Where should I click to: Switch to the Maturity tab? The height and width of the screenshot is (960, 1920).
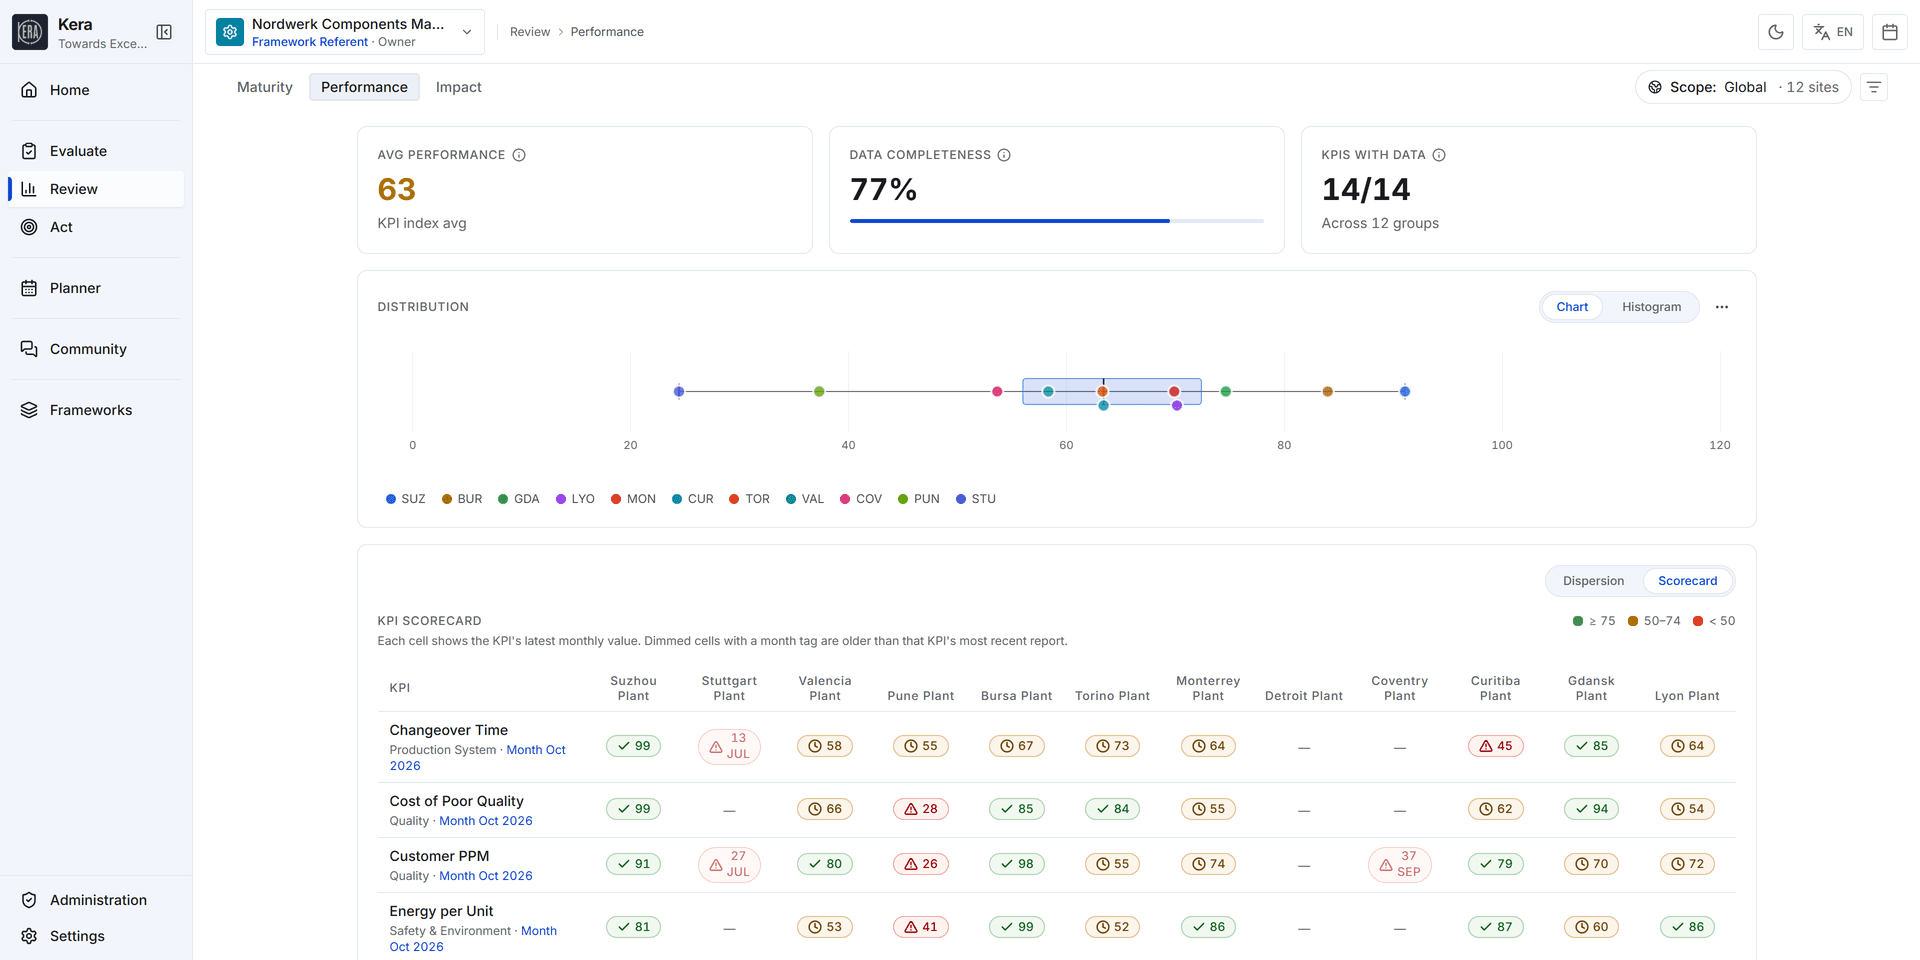pyautogui.click(x=265, y=87)
